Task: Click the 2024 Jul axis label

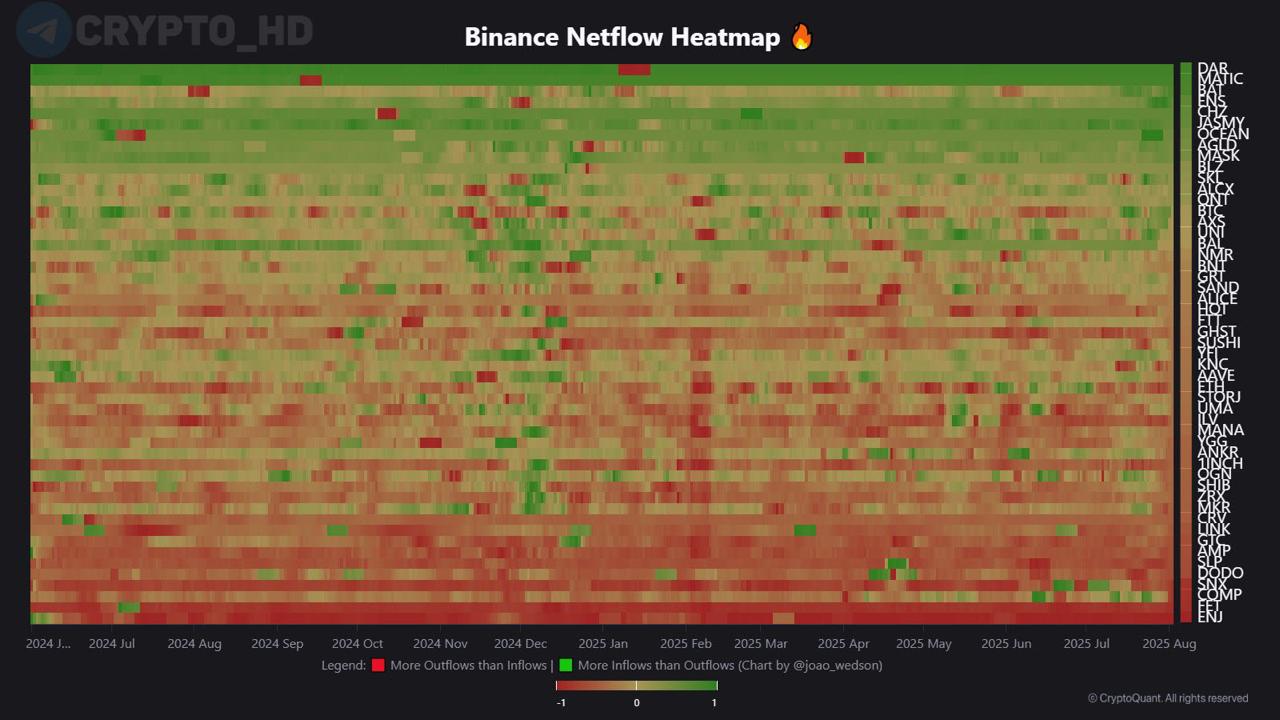Action: 112,644
